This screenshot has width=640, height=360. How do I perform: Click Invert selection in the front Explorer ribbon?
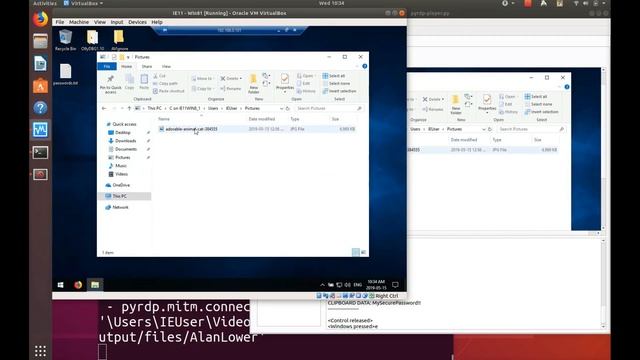click(340, 91)
